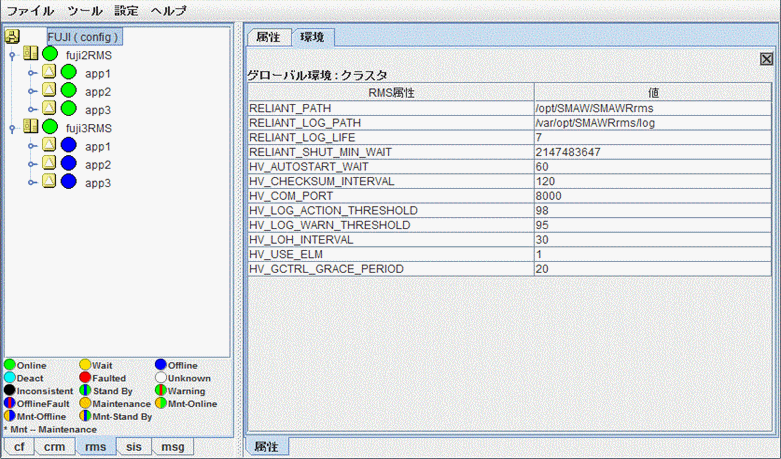Collapse the fuji2RMS tree node
781x459 pixels.
coord(12,55)
